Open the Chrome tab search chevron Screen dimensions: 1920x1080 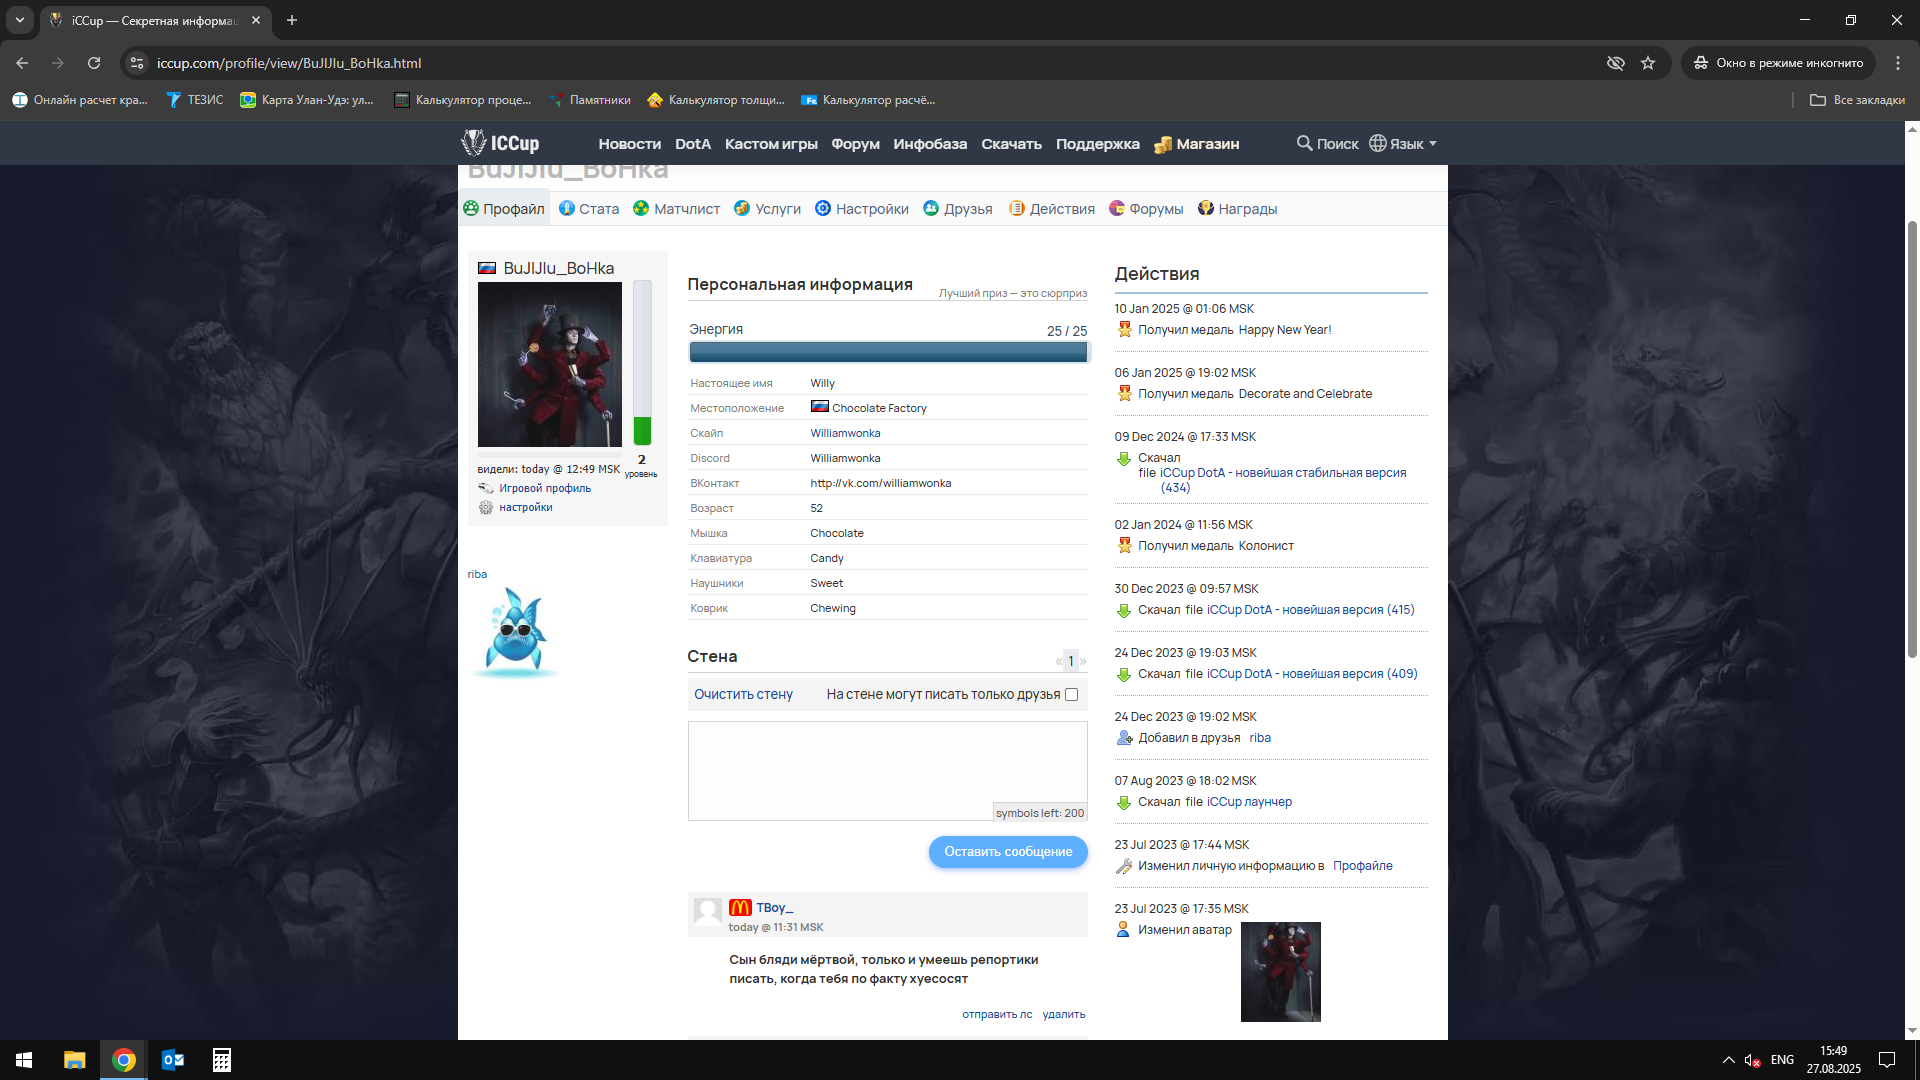pyautogui.click(x=20, y=20)
